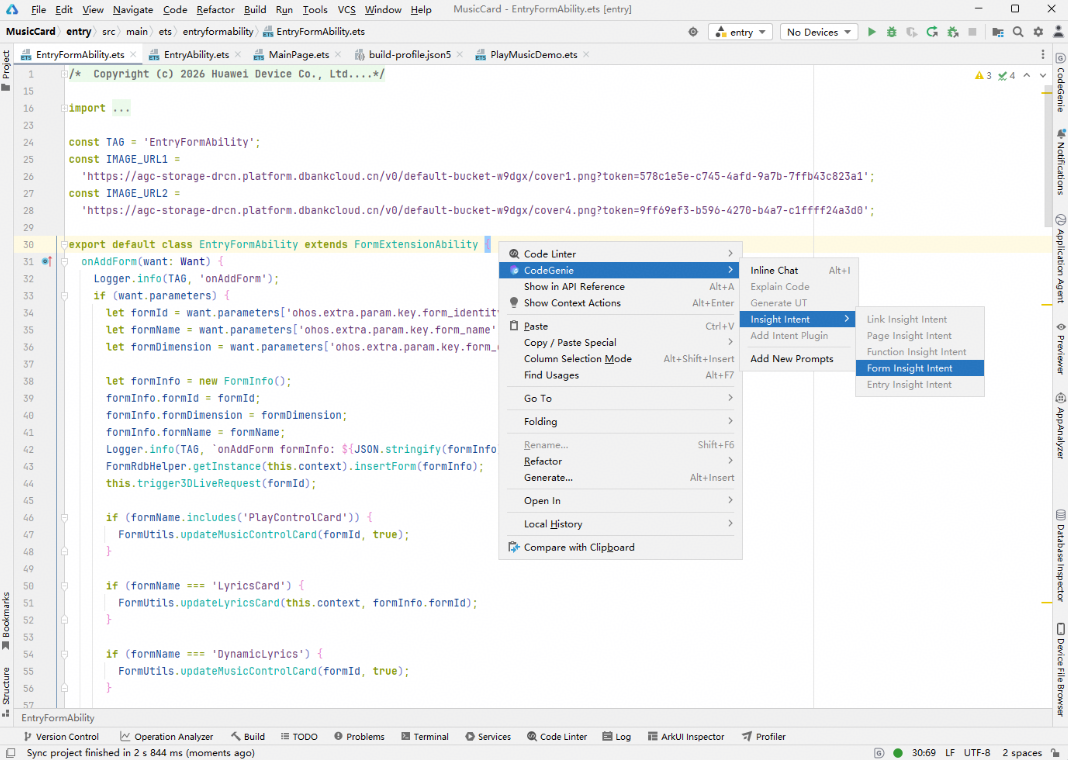Open the entry run configuration dropdown

(x=740, y=32)
